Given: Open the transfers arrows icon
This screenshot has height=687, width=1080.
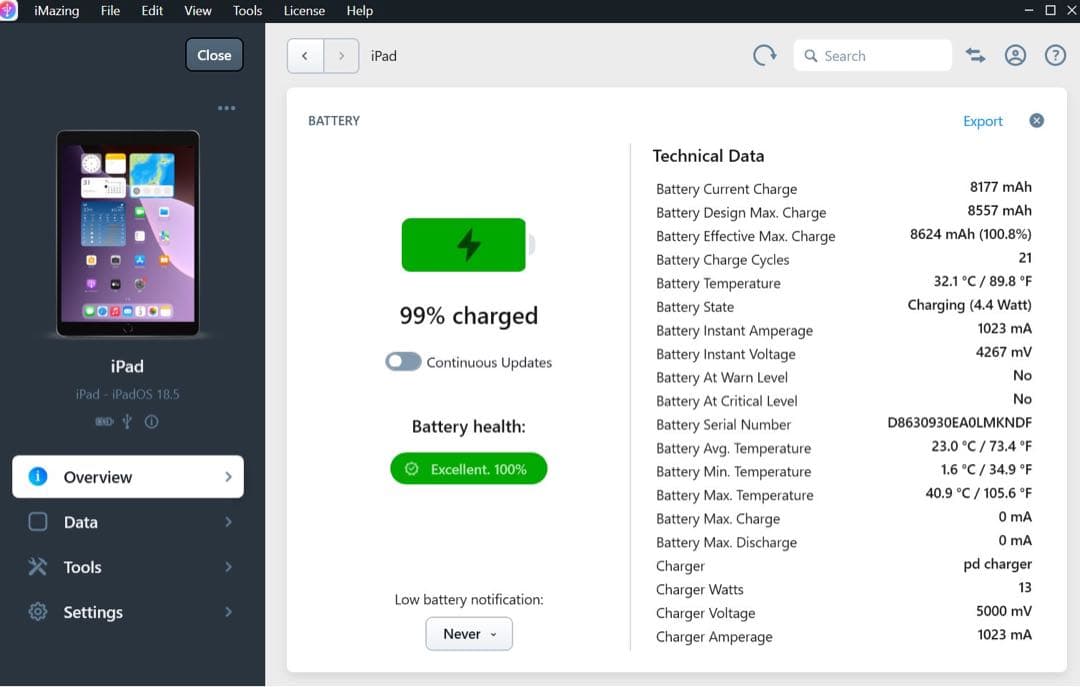Looking at the screenshot, I should pyautogui.click(x=975, y=55).
